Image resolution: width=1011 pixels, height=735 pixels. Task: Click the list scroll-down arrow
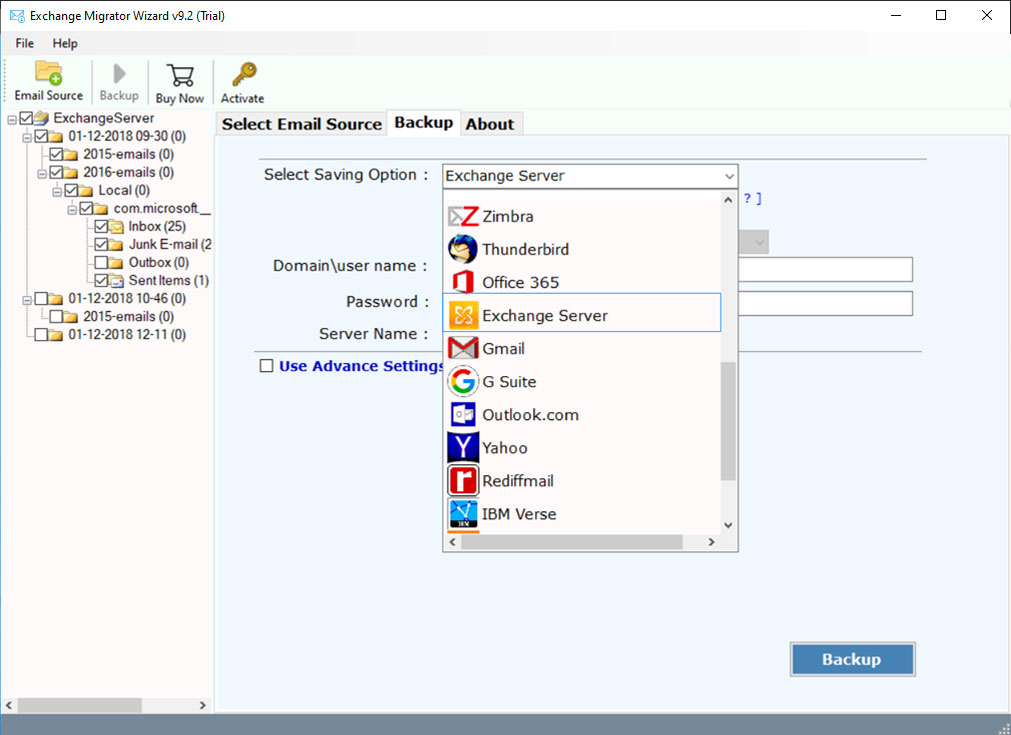(728, 525)
